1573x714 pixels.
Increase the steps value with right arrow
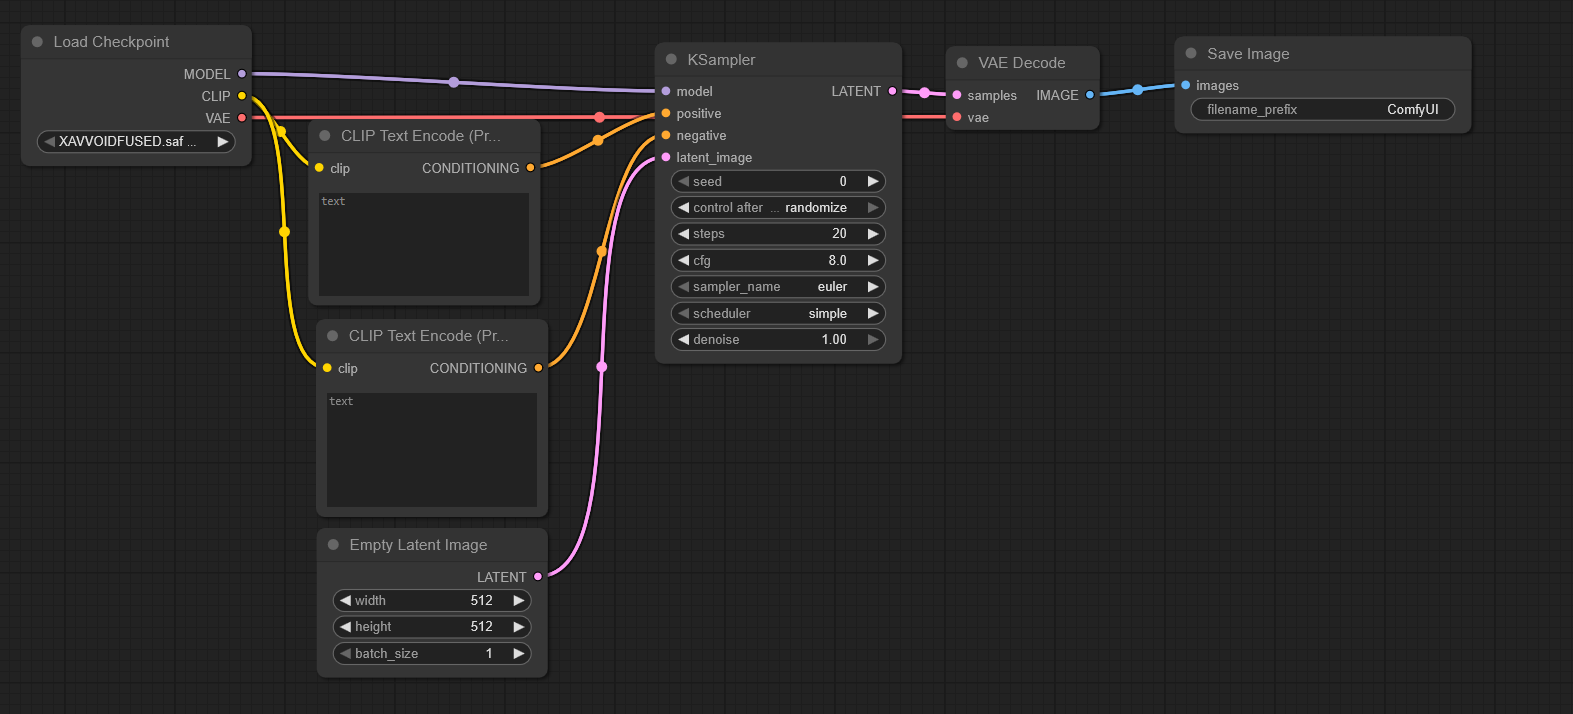(873, 234)
